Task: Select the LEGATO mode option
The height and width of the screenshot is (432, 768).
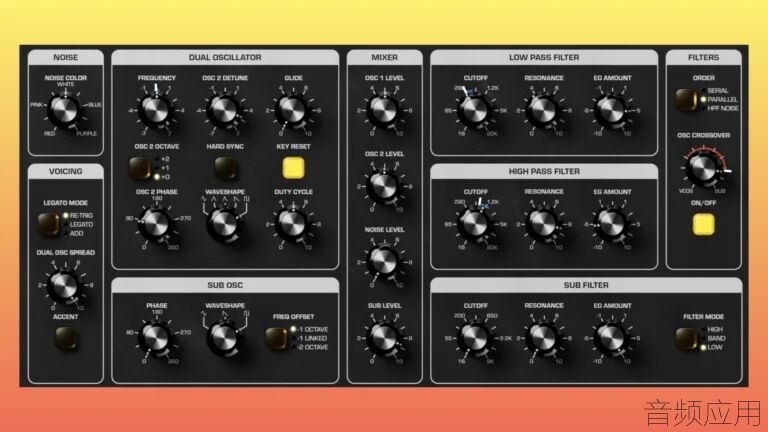Action: (78, 224)
